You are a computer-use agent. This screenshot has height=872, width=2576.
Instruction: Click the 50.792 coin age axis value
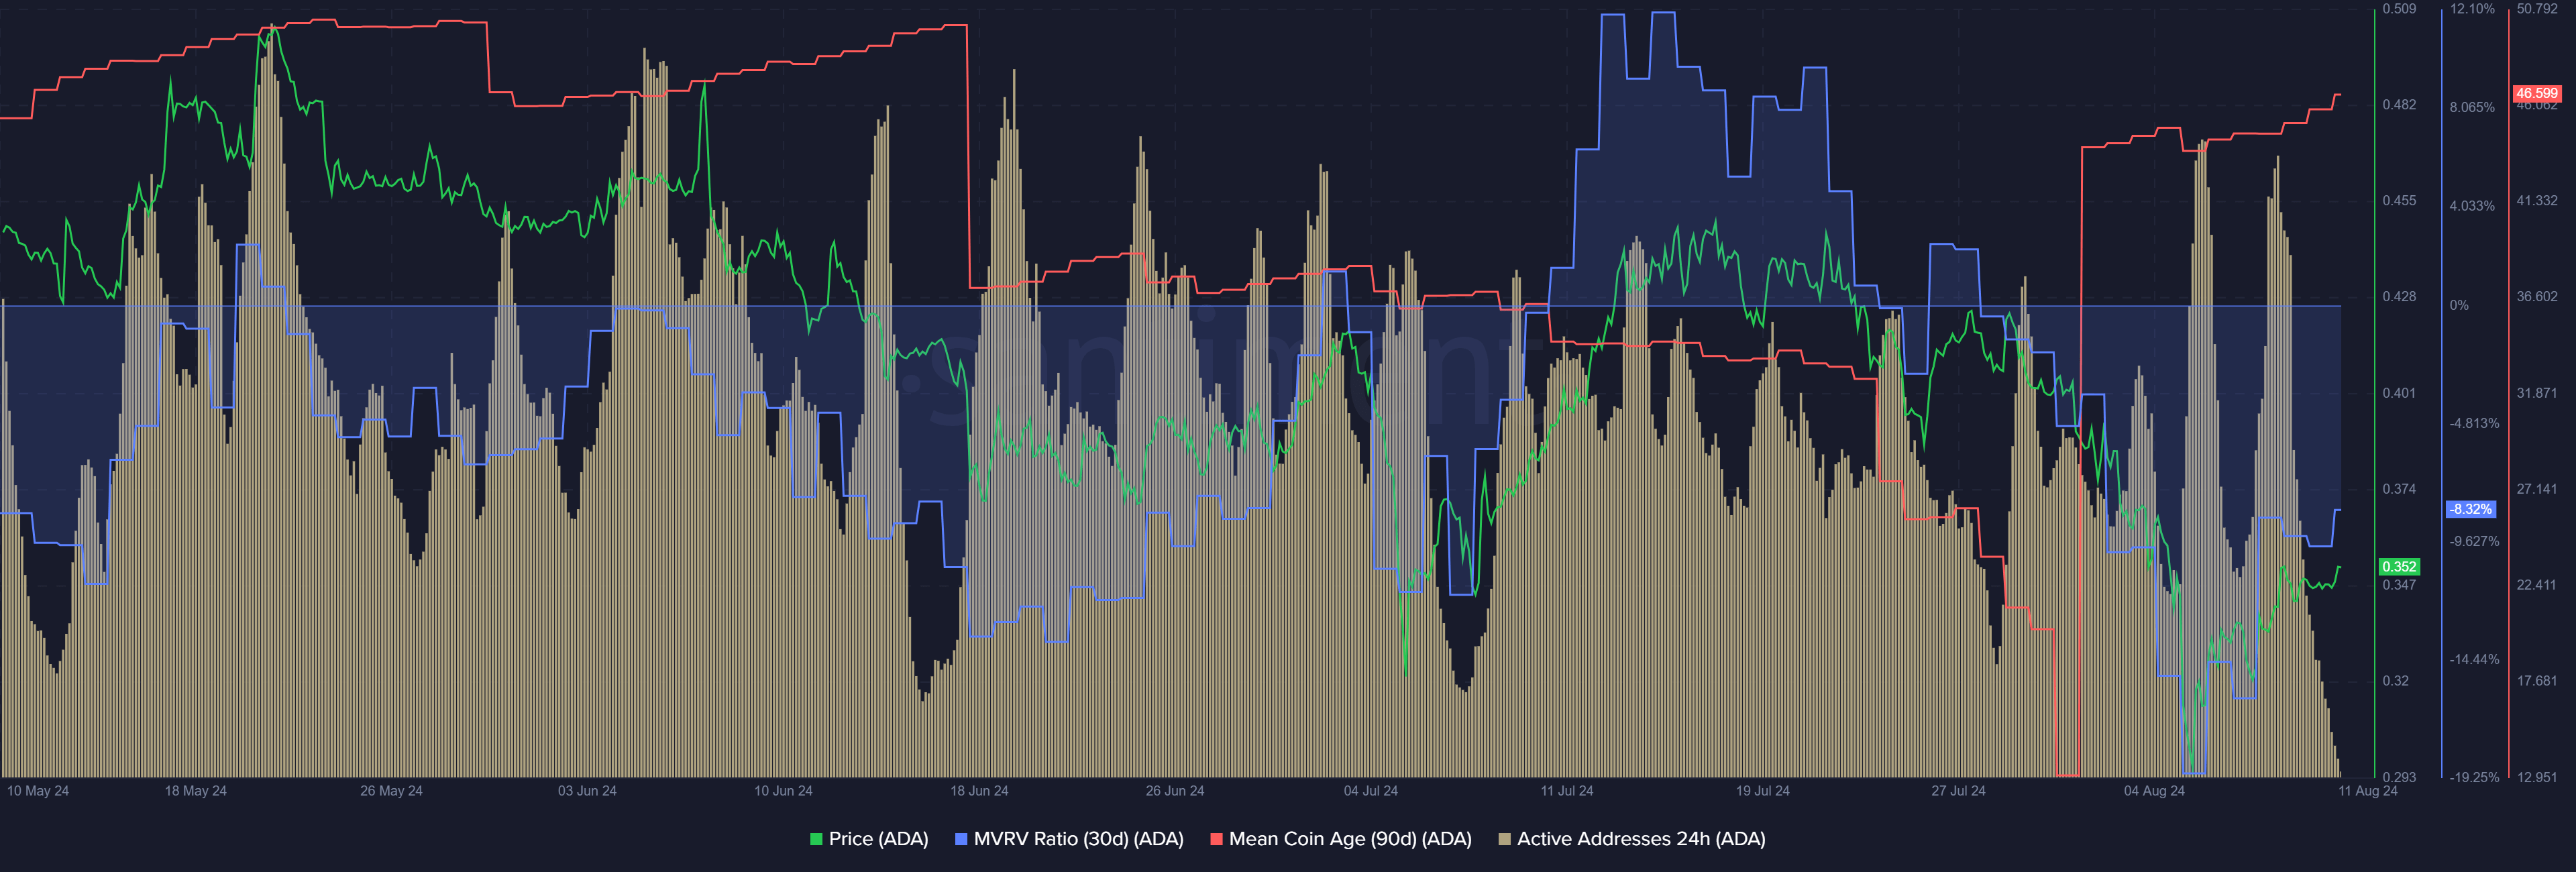click(x=2537, y=9)
